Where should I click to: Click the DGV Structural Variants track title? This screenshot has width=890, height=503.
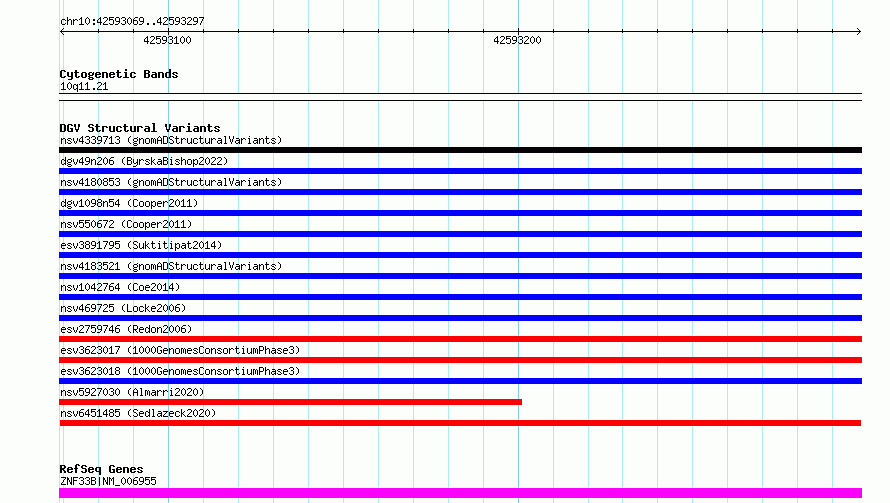coord(140,128)
